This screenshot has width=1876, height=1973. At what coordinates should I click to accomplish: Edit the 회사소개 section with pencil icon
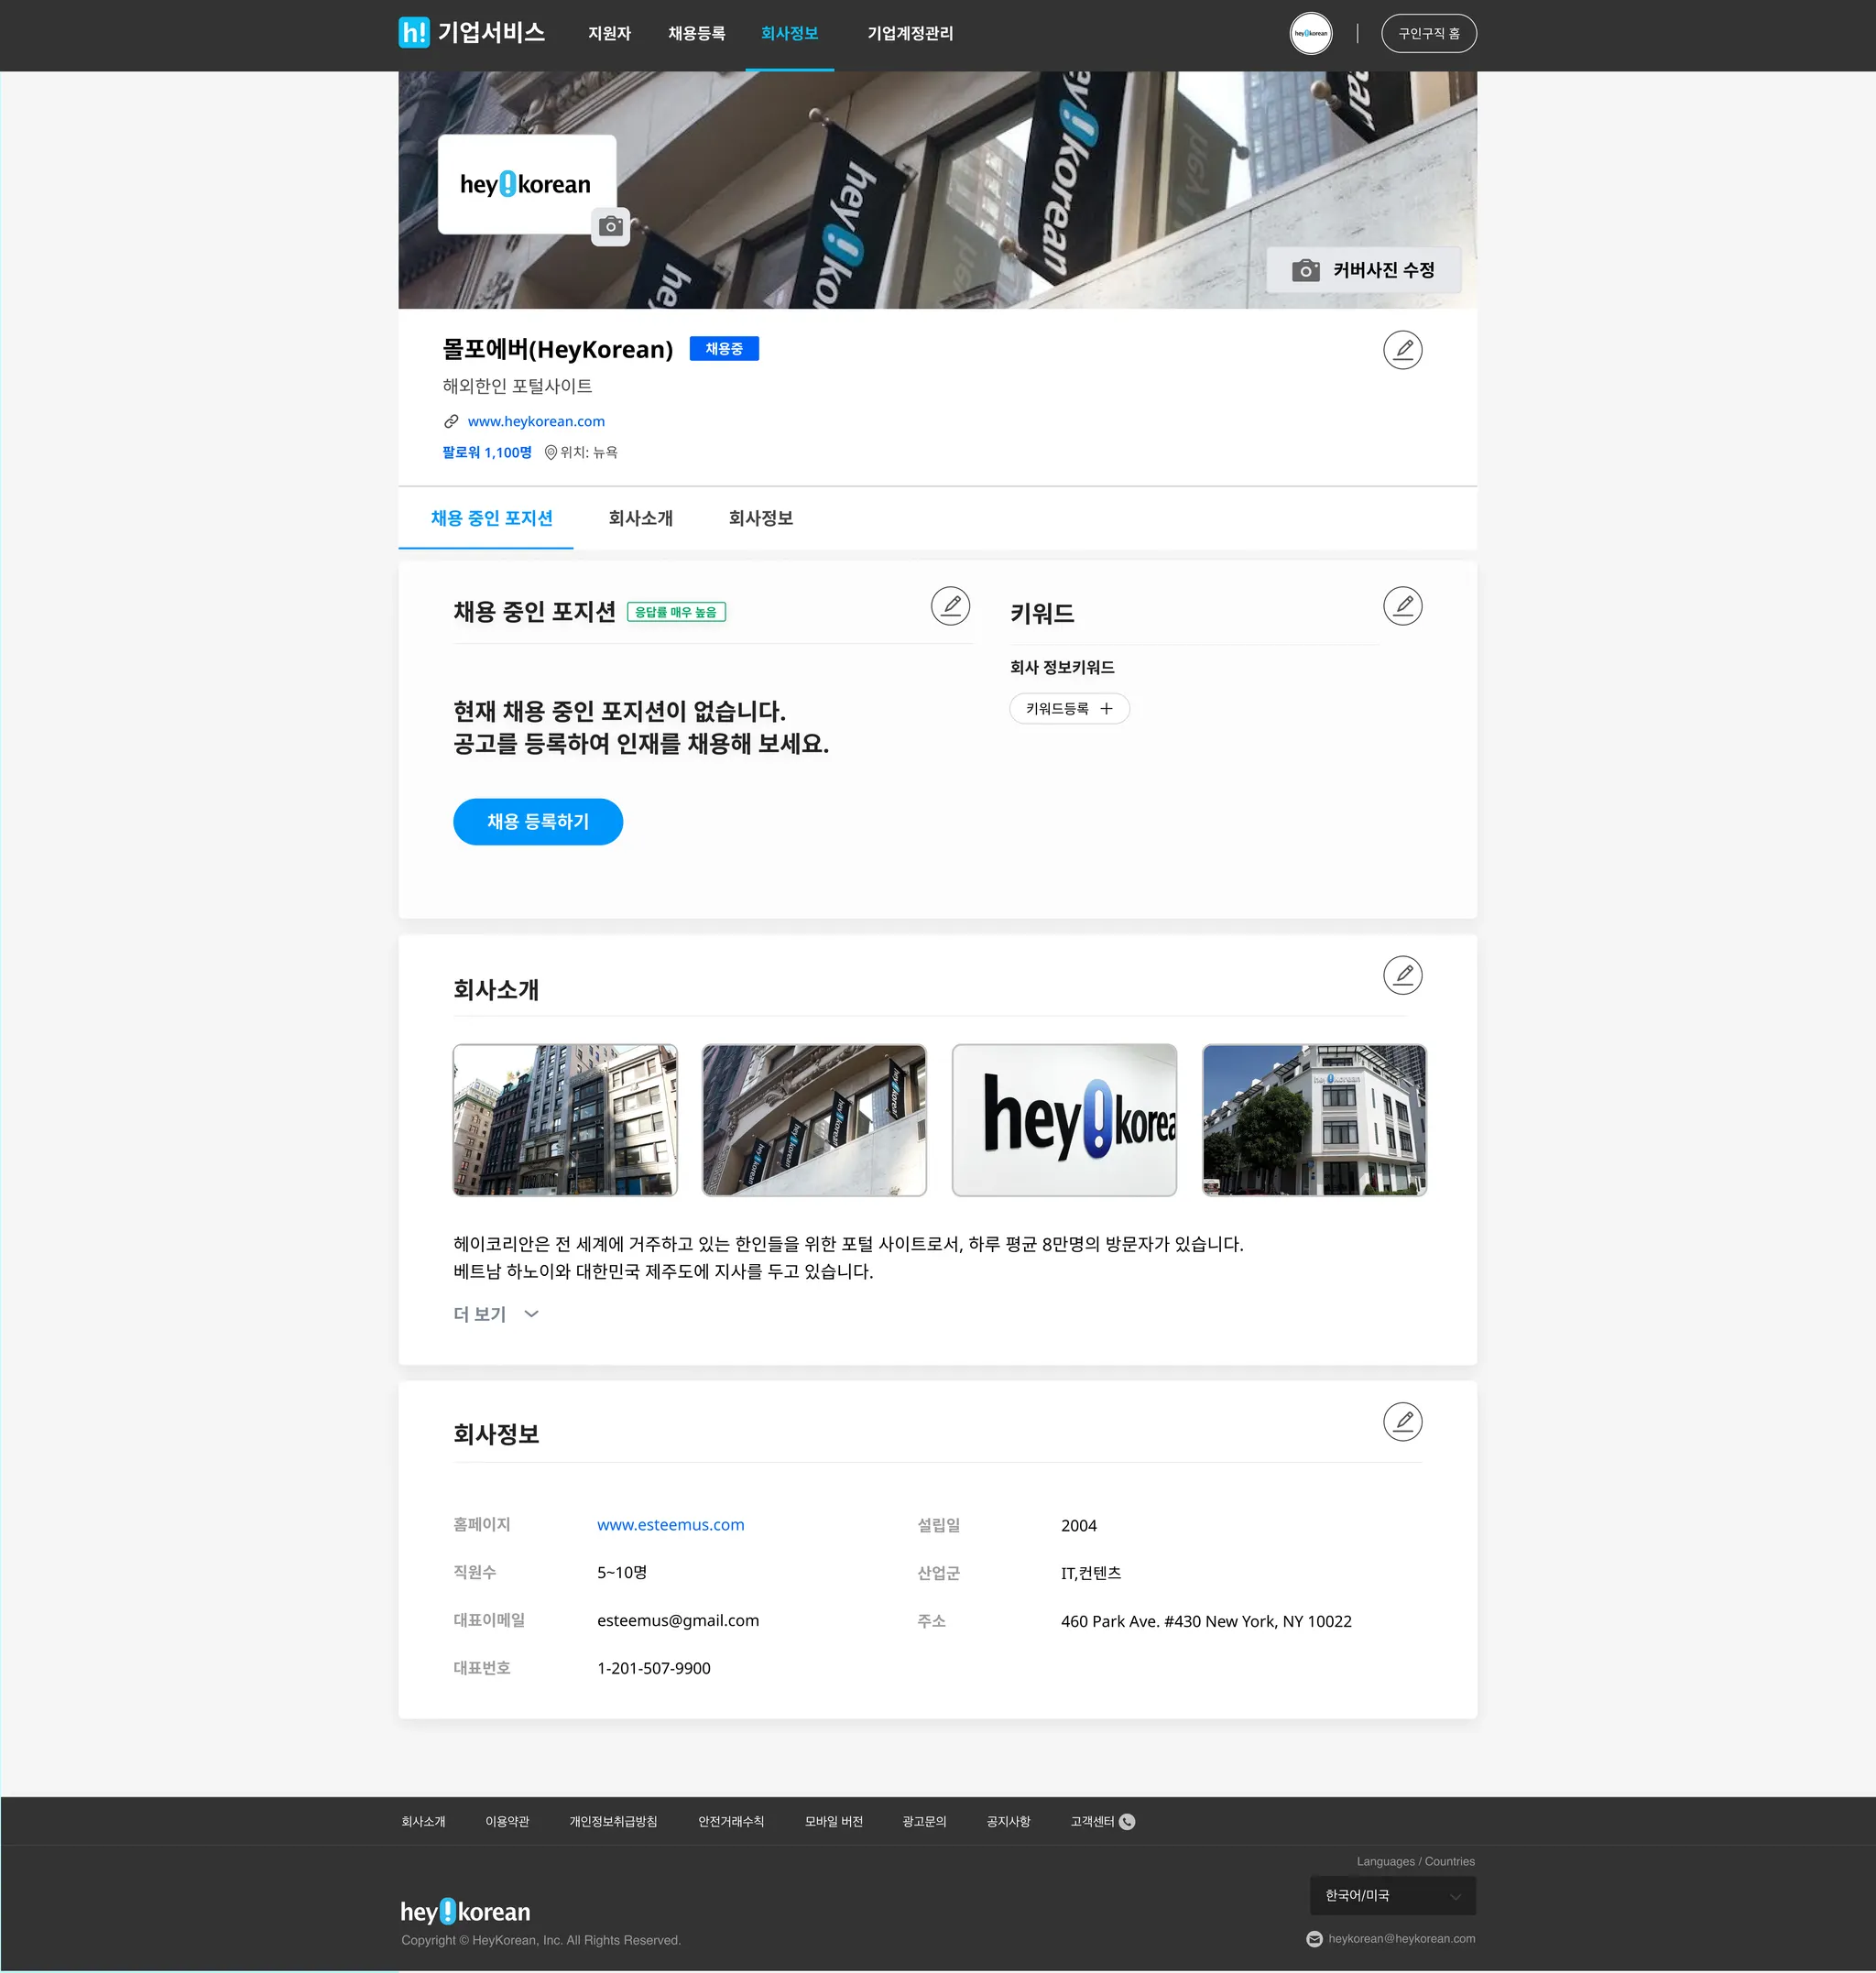1402,975
